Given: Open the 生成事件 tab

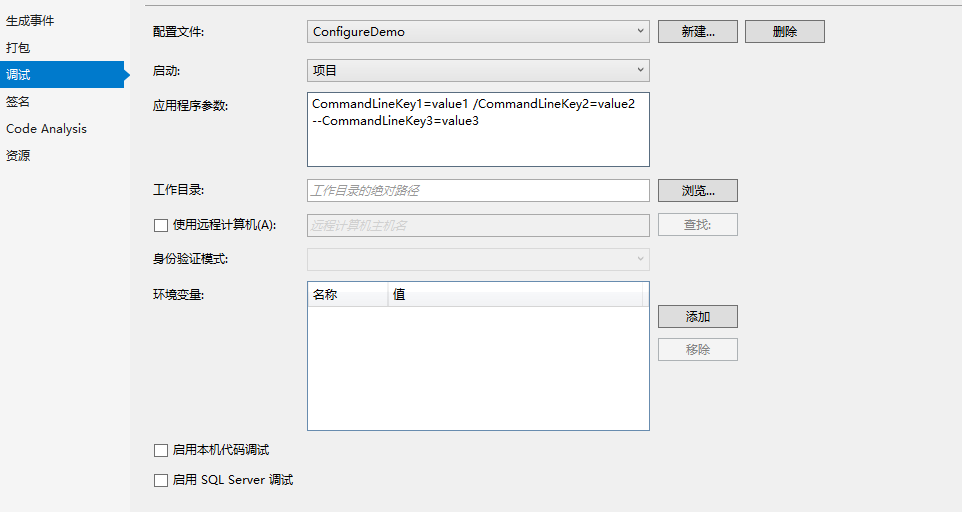Looking at the screenshot, I should pos(30,21).
